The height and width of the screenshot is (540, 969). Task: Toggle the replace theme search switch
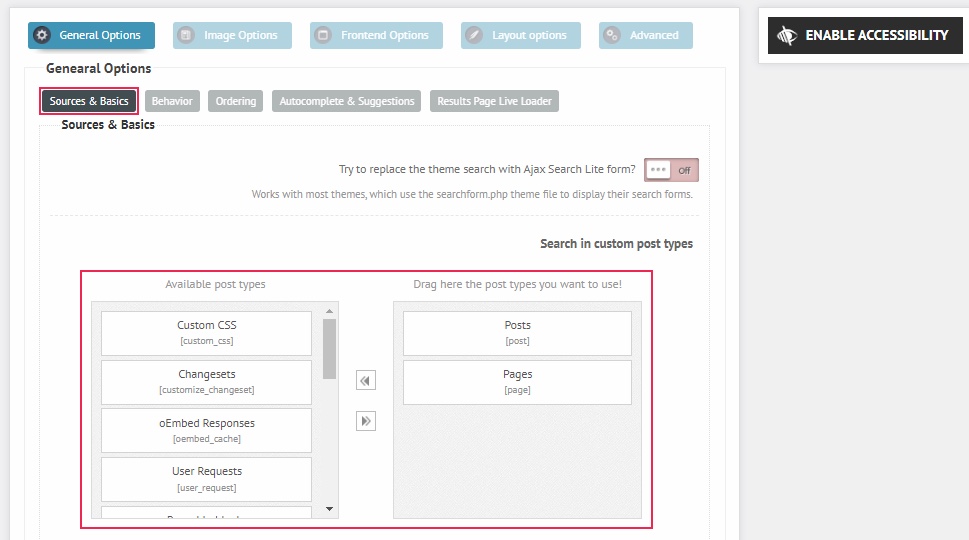[x=671, y=170]
